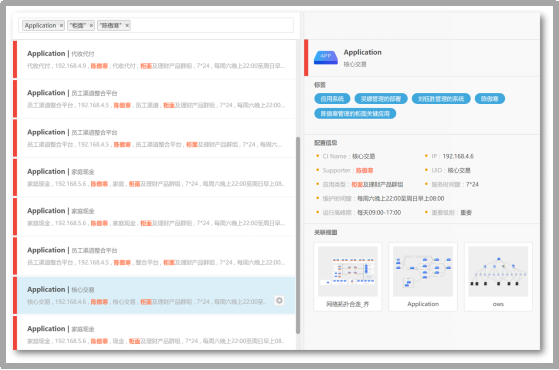Click the 陈傲寒管理的柜面关键应用 tag pill
Viewport: 559px width, 370px height.
coord(355,114)
